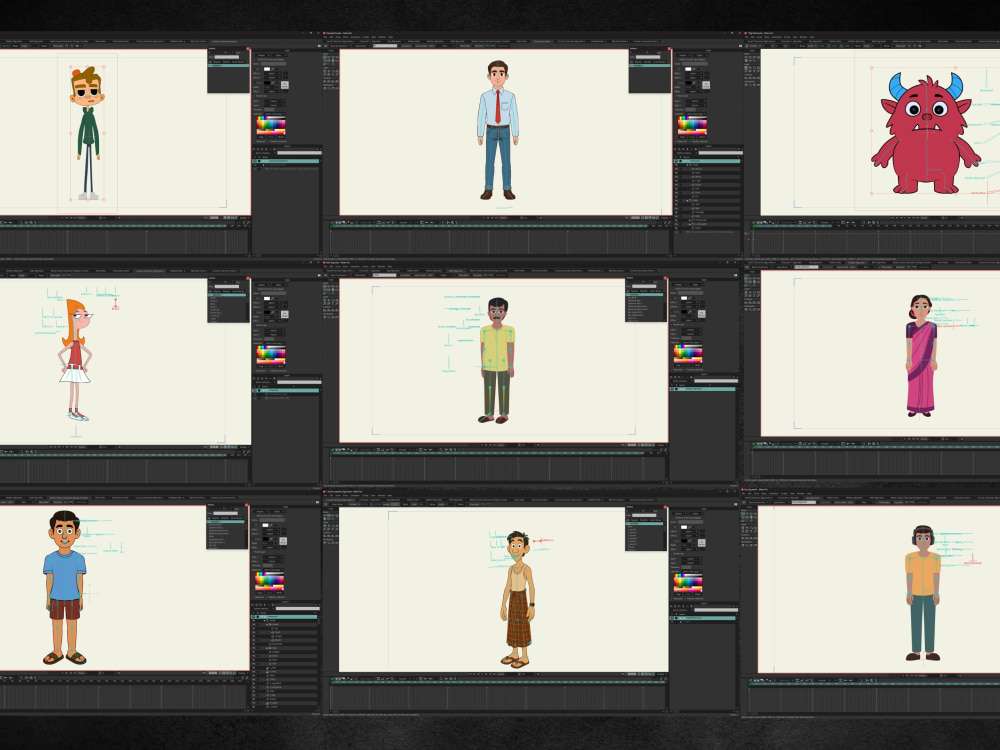Click the Actions panel search field in red-tie man window
This screenshot has height=750, width=1000.
coord(648,57)
